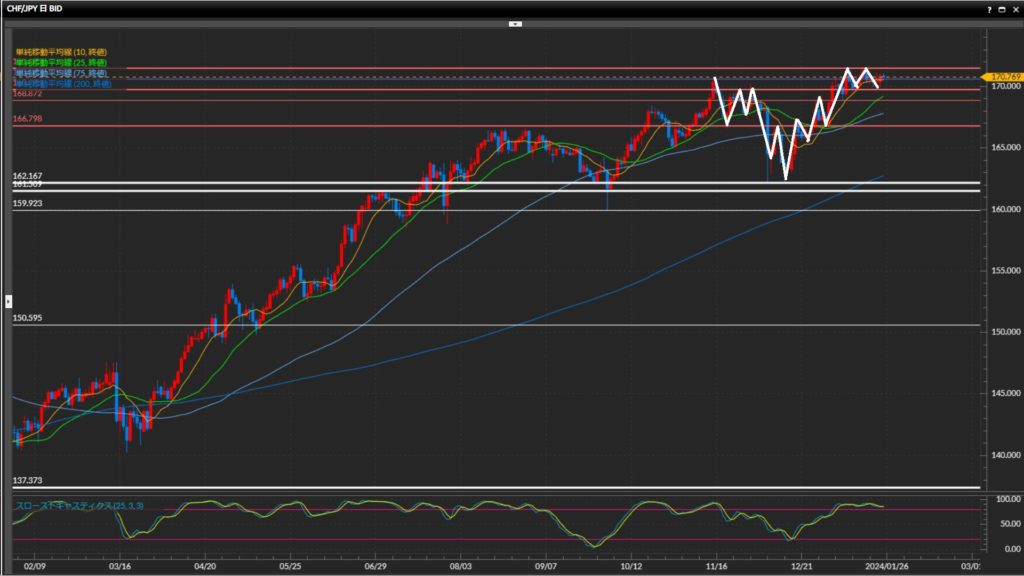
Task: Select the 150.595 horizontal line label
Action: click(27, 318)
